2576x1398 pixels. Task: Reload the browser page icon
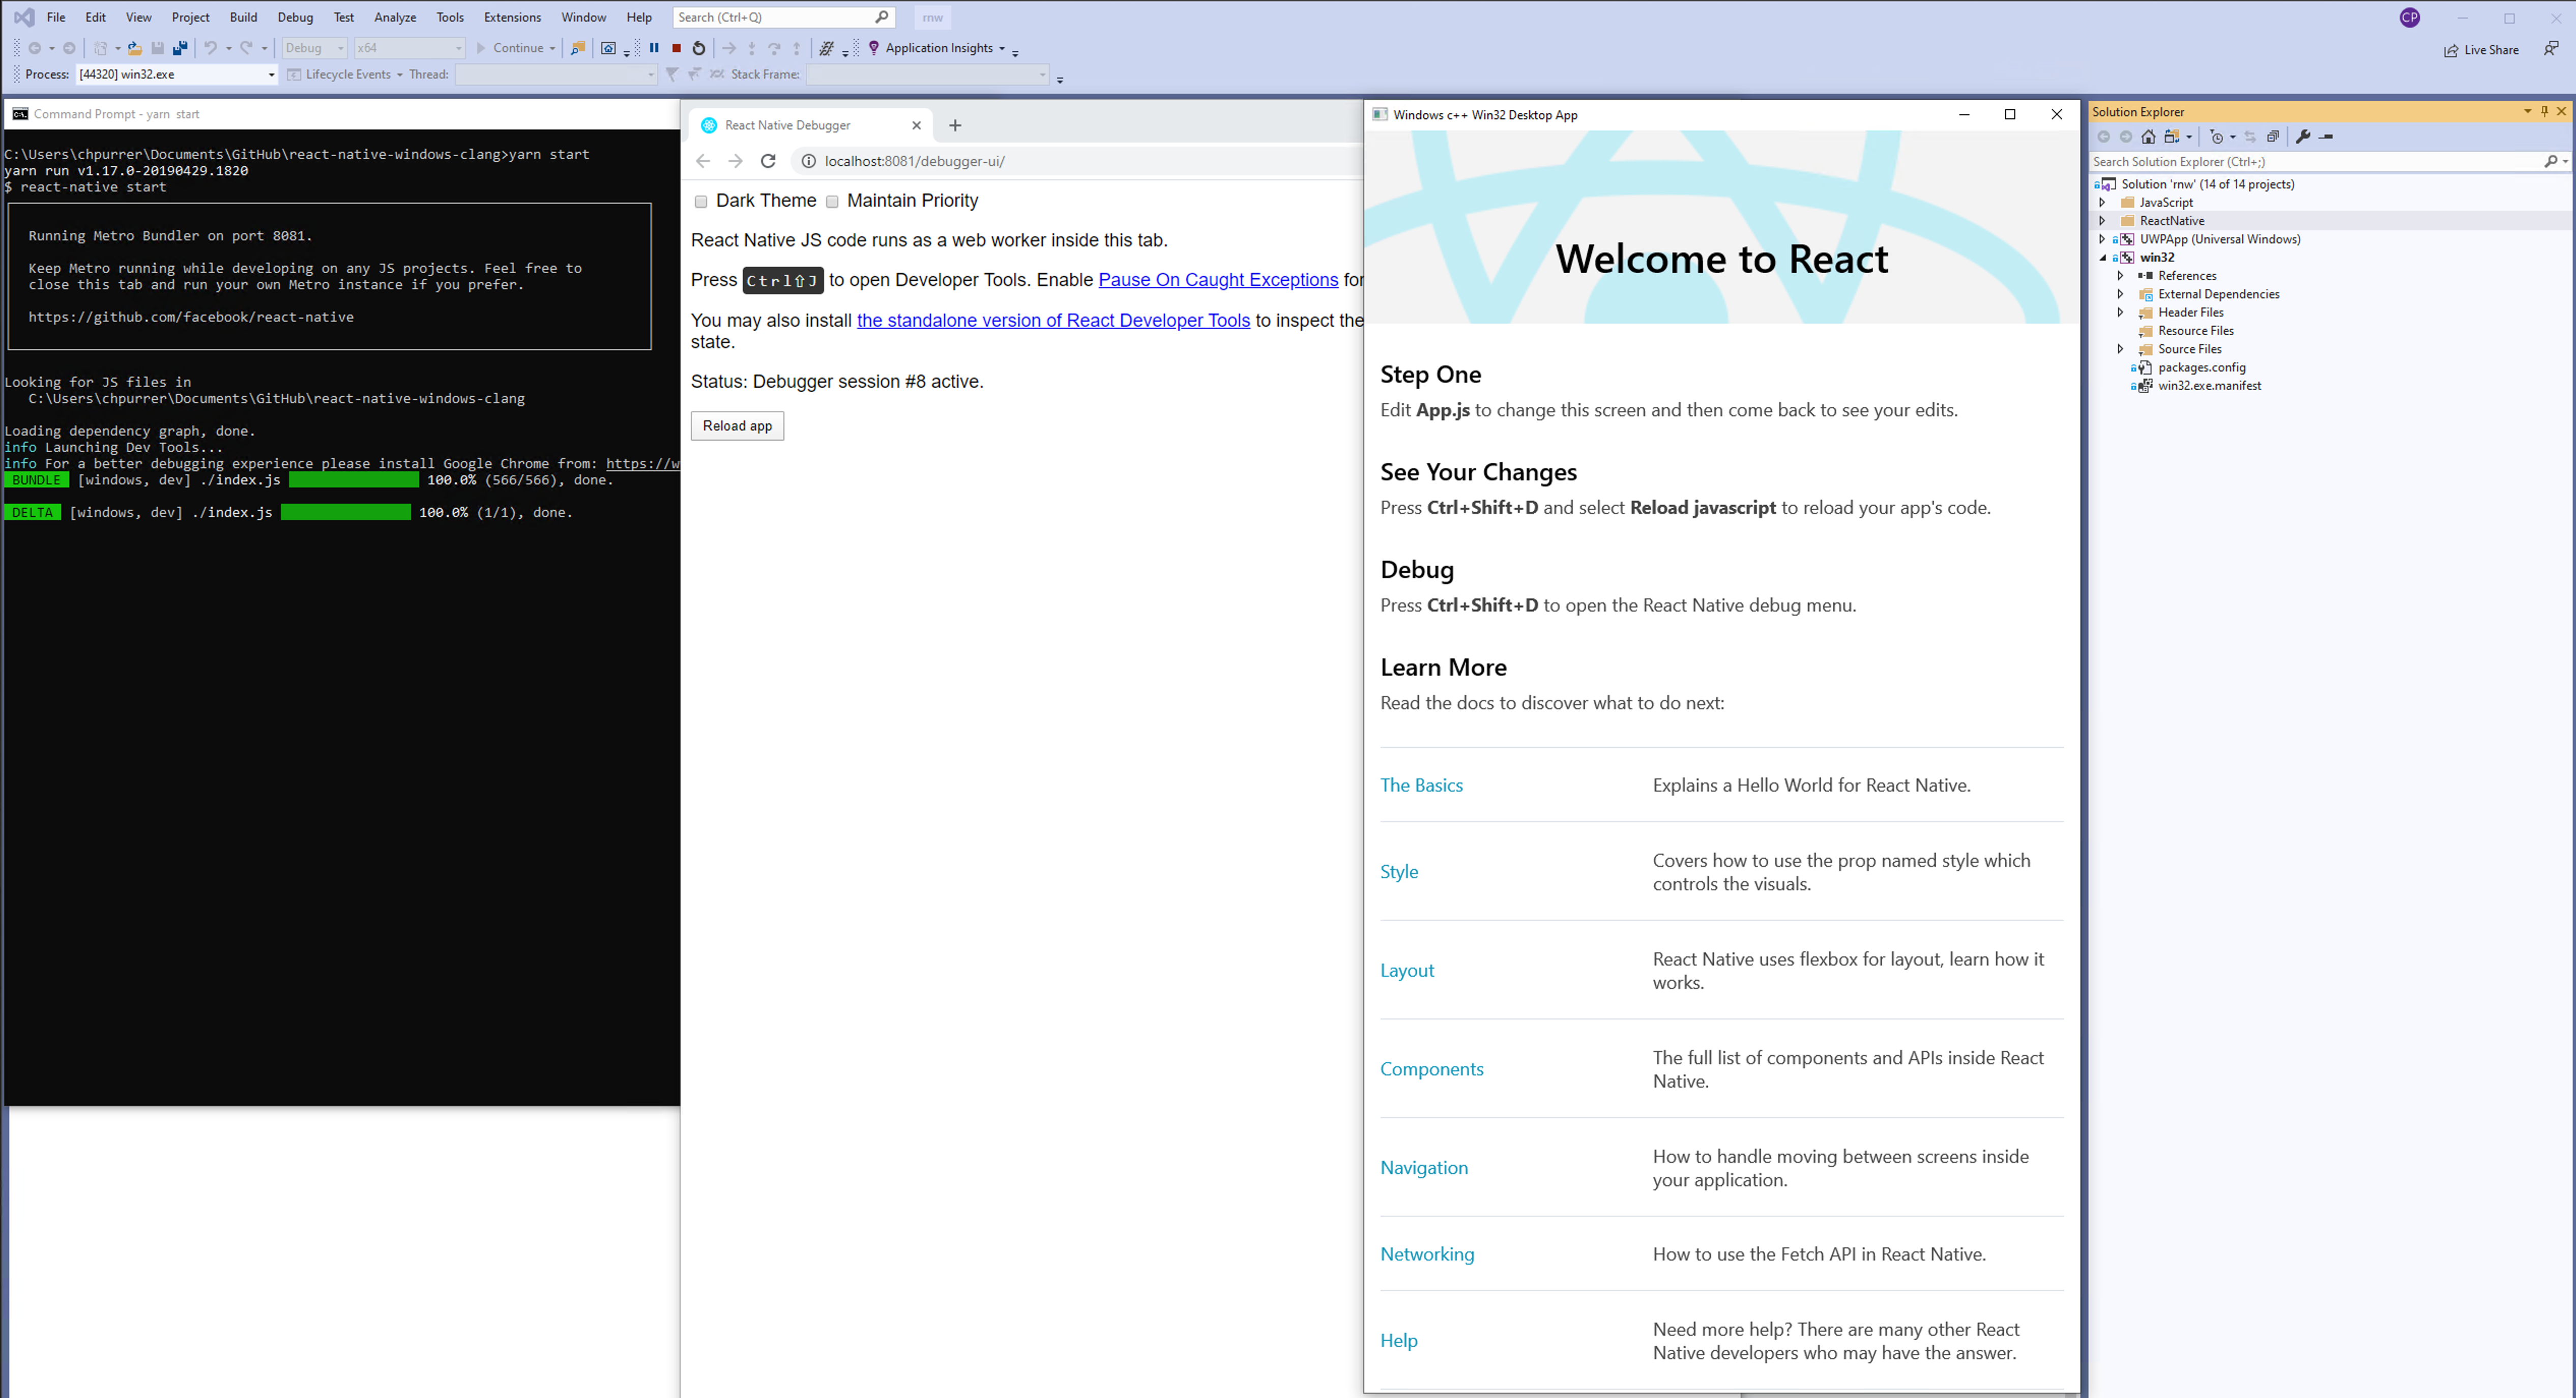point(768,161)
